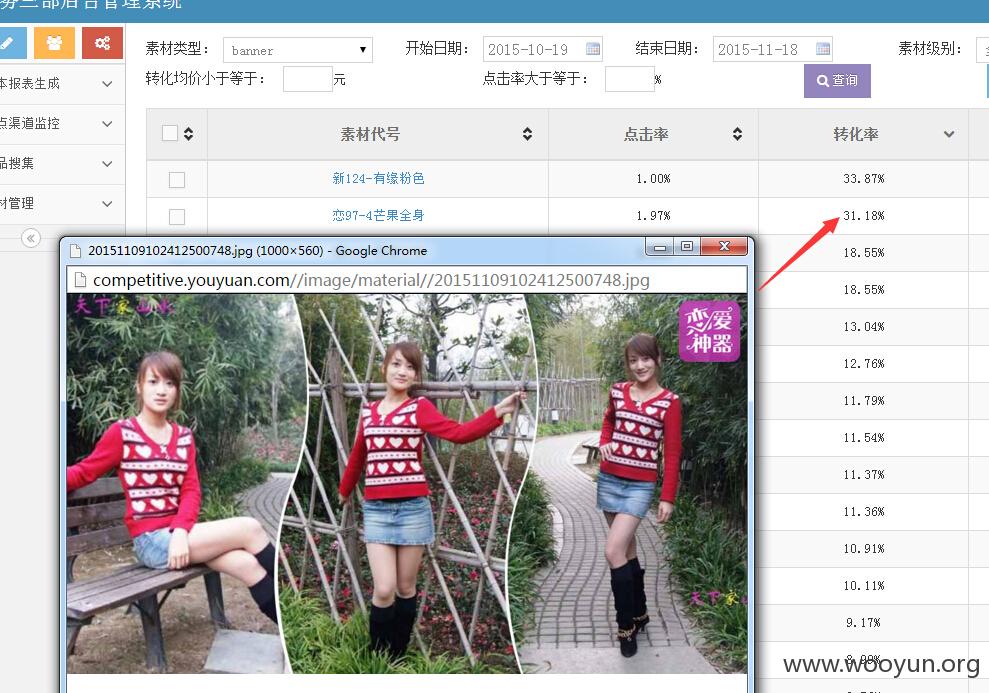Open the 恋97-4芒果全身 material link
Image resolution: width=989 pixels, height=693 pixels.
pyautogui.click(x=378, y=216)
